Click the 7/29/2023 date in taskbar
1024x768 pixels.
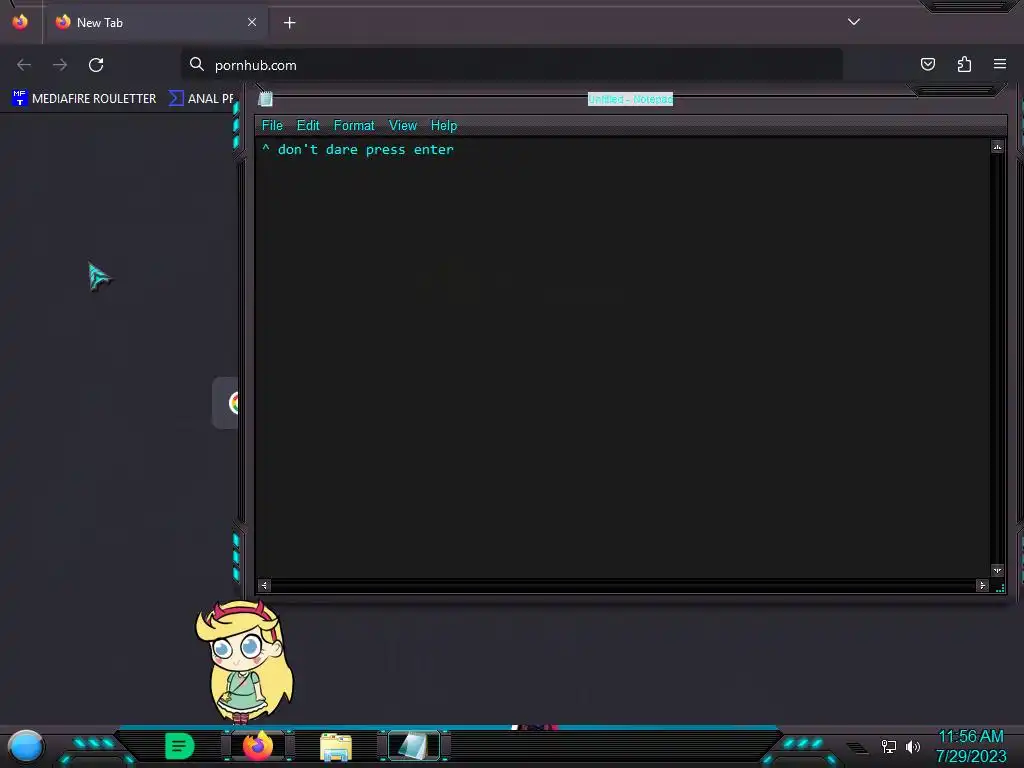pyautogui.click(x=971, y=756)
